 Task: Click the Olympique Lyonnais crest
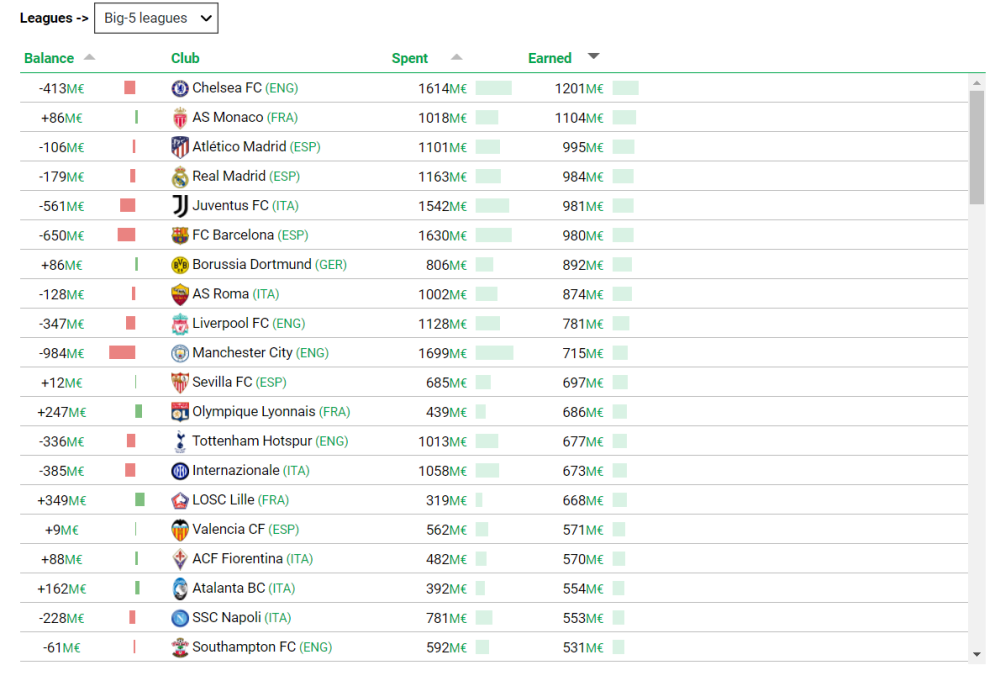[x=180, y=412]
